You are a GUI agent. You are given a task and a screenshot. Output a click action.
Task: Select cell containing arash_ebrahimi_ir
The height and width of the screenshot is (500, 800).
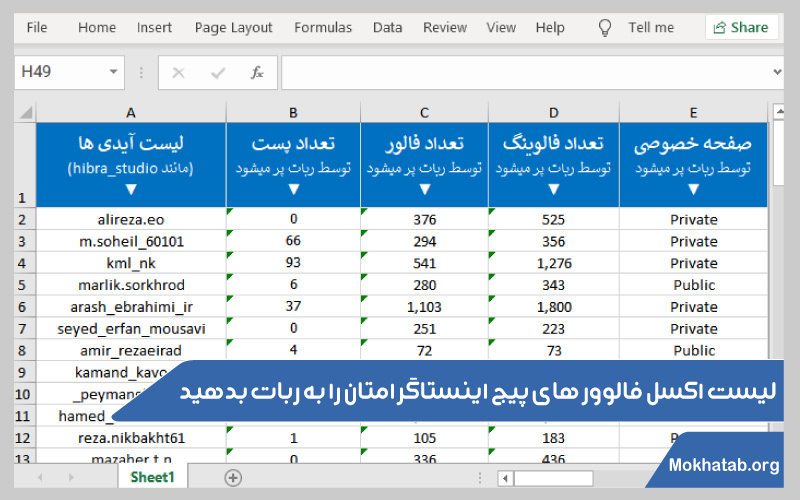pos(131,307)
